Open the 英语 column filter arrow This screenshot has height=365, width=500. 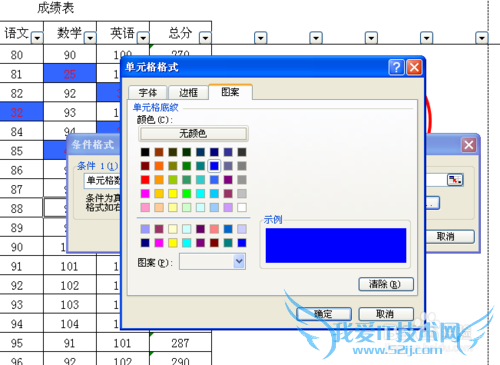coord(143,38)
